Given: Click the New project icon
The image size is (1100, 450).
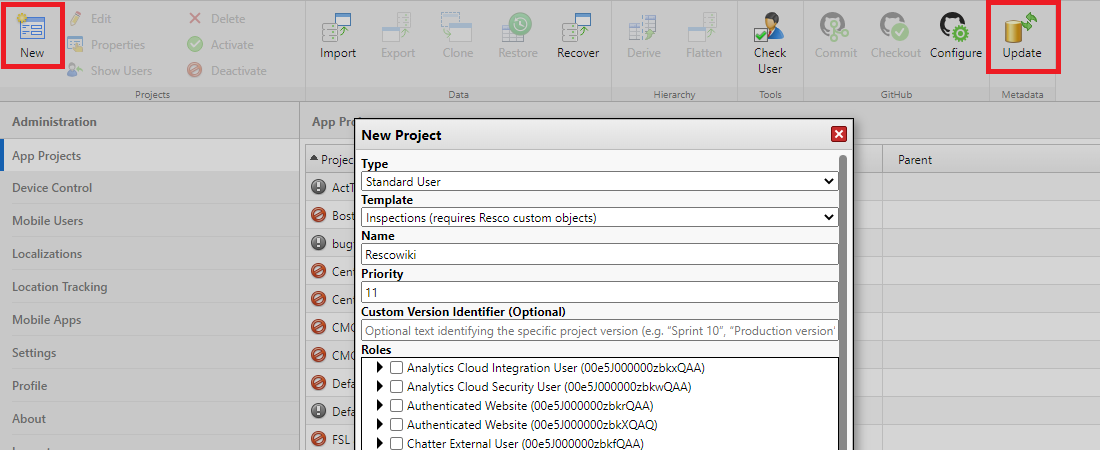Looking at the screenshot, I should (32, 27).
